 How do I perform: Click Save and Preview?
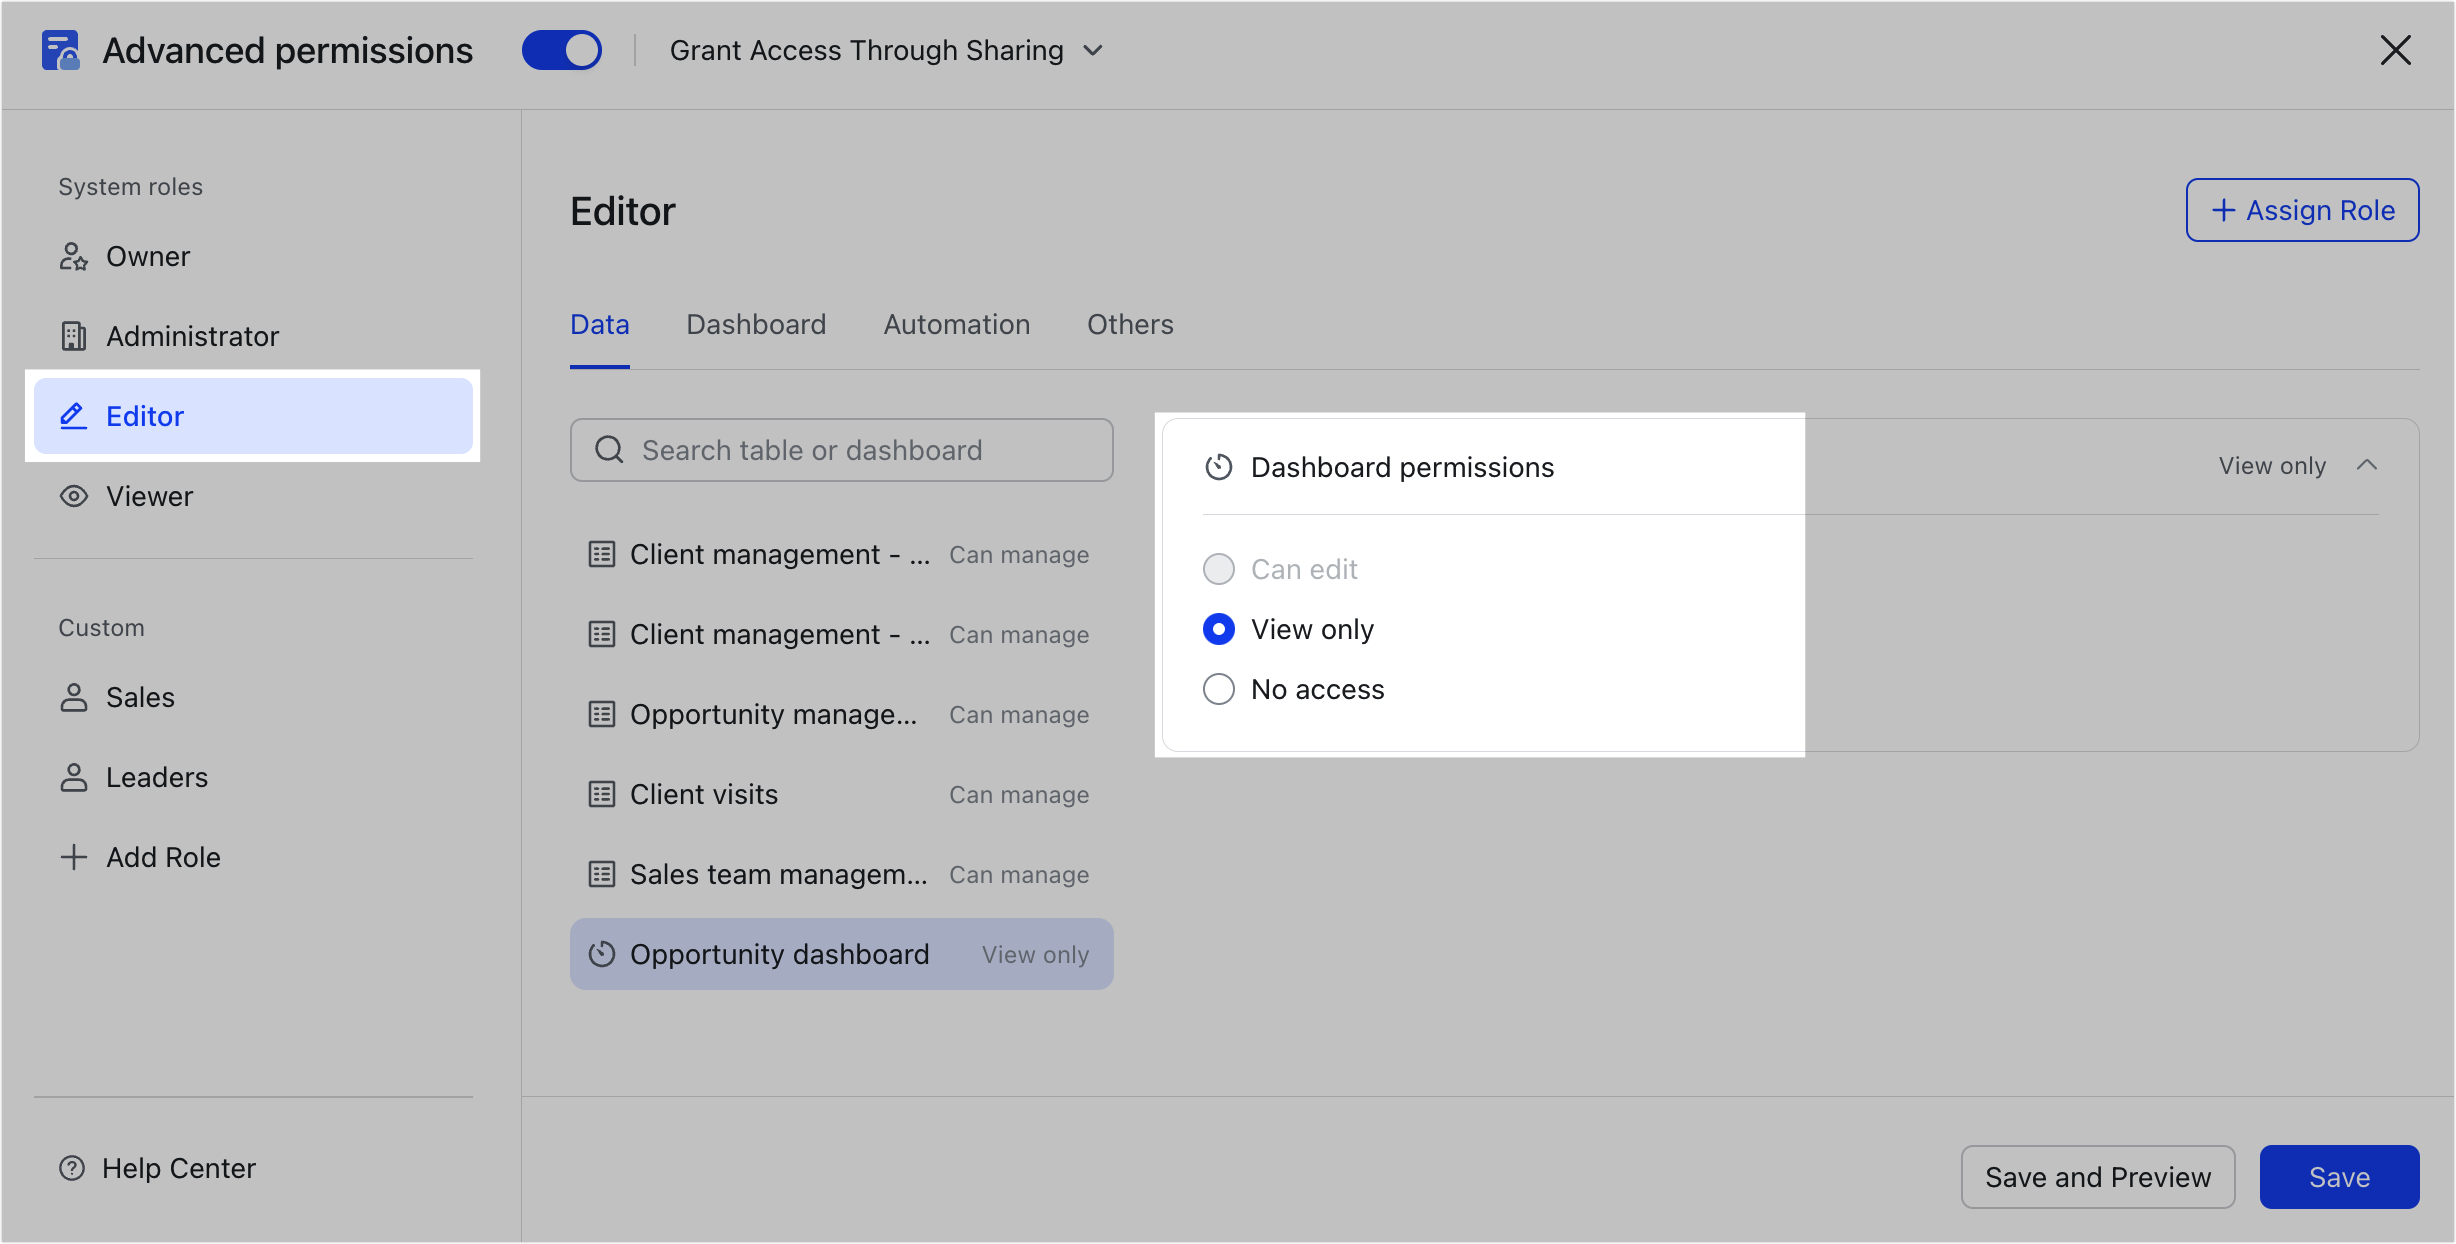2097,1177
